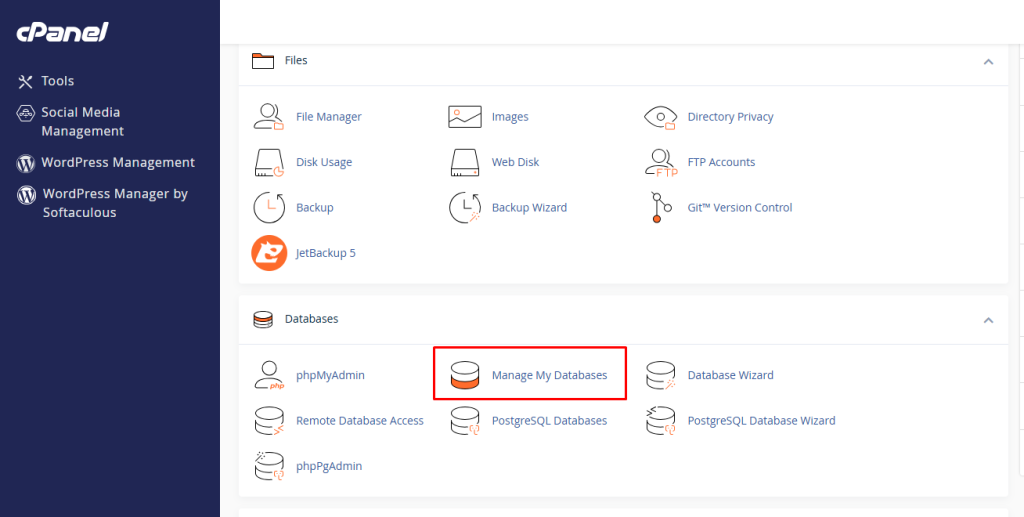Open the File Manager icon
Image resolution: width=1024 pixels, height=517 pixels.
point(268,117)
